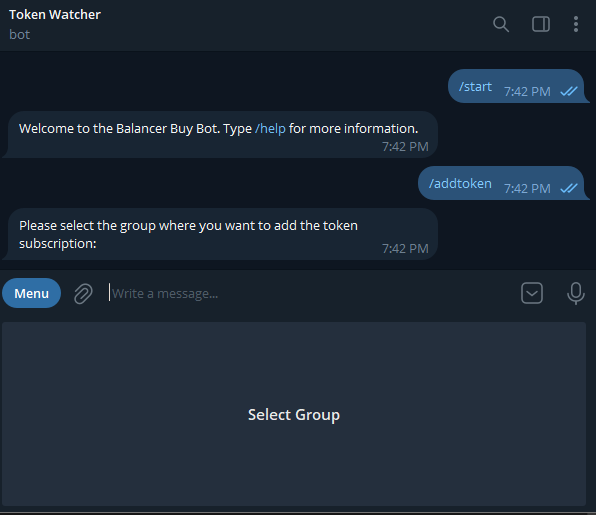Click the double checkmark on /addtoken message
This screenshot has height=515, width=596.
[x=569, y=188]
